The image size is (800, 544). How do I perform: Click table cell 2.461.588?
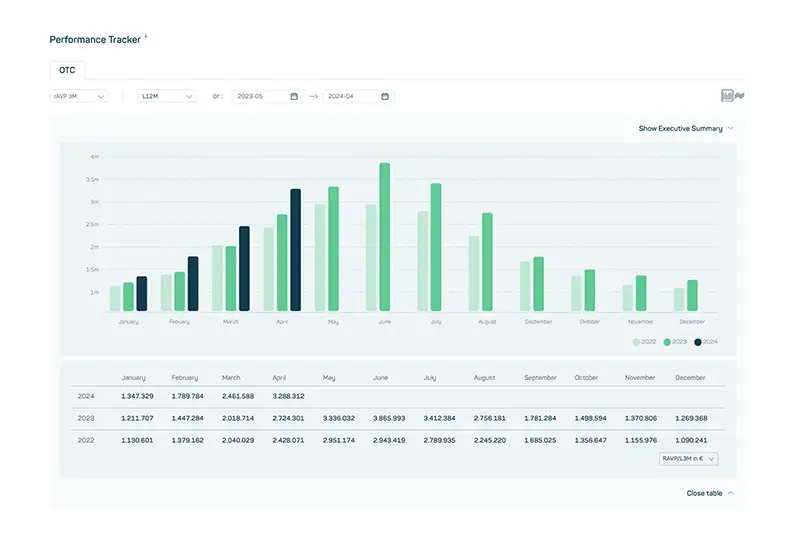pos(238,396)
